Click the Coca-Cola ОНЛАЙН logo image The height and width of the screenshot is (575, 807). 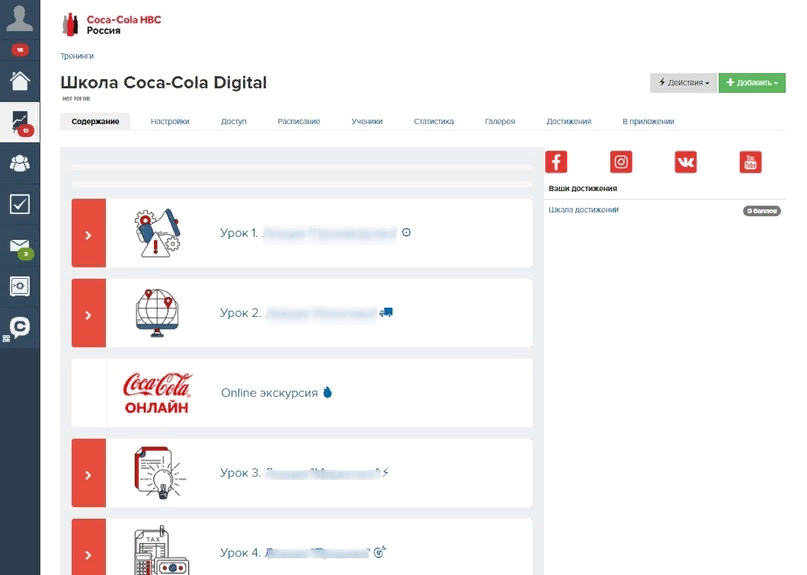click(157, 393)
